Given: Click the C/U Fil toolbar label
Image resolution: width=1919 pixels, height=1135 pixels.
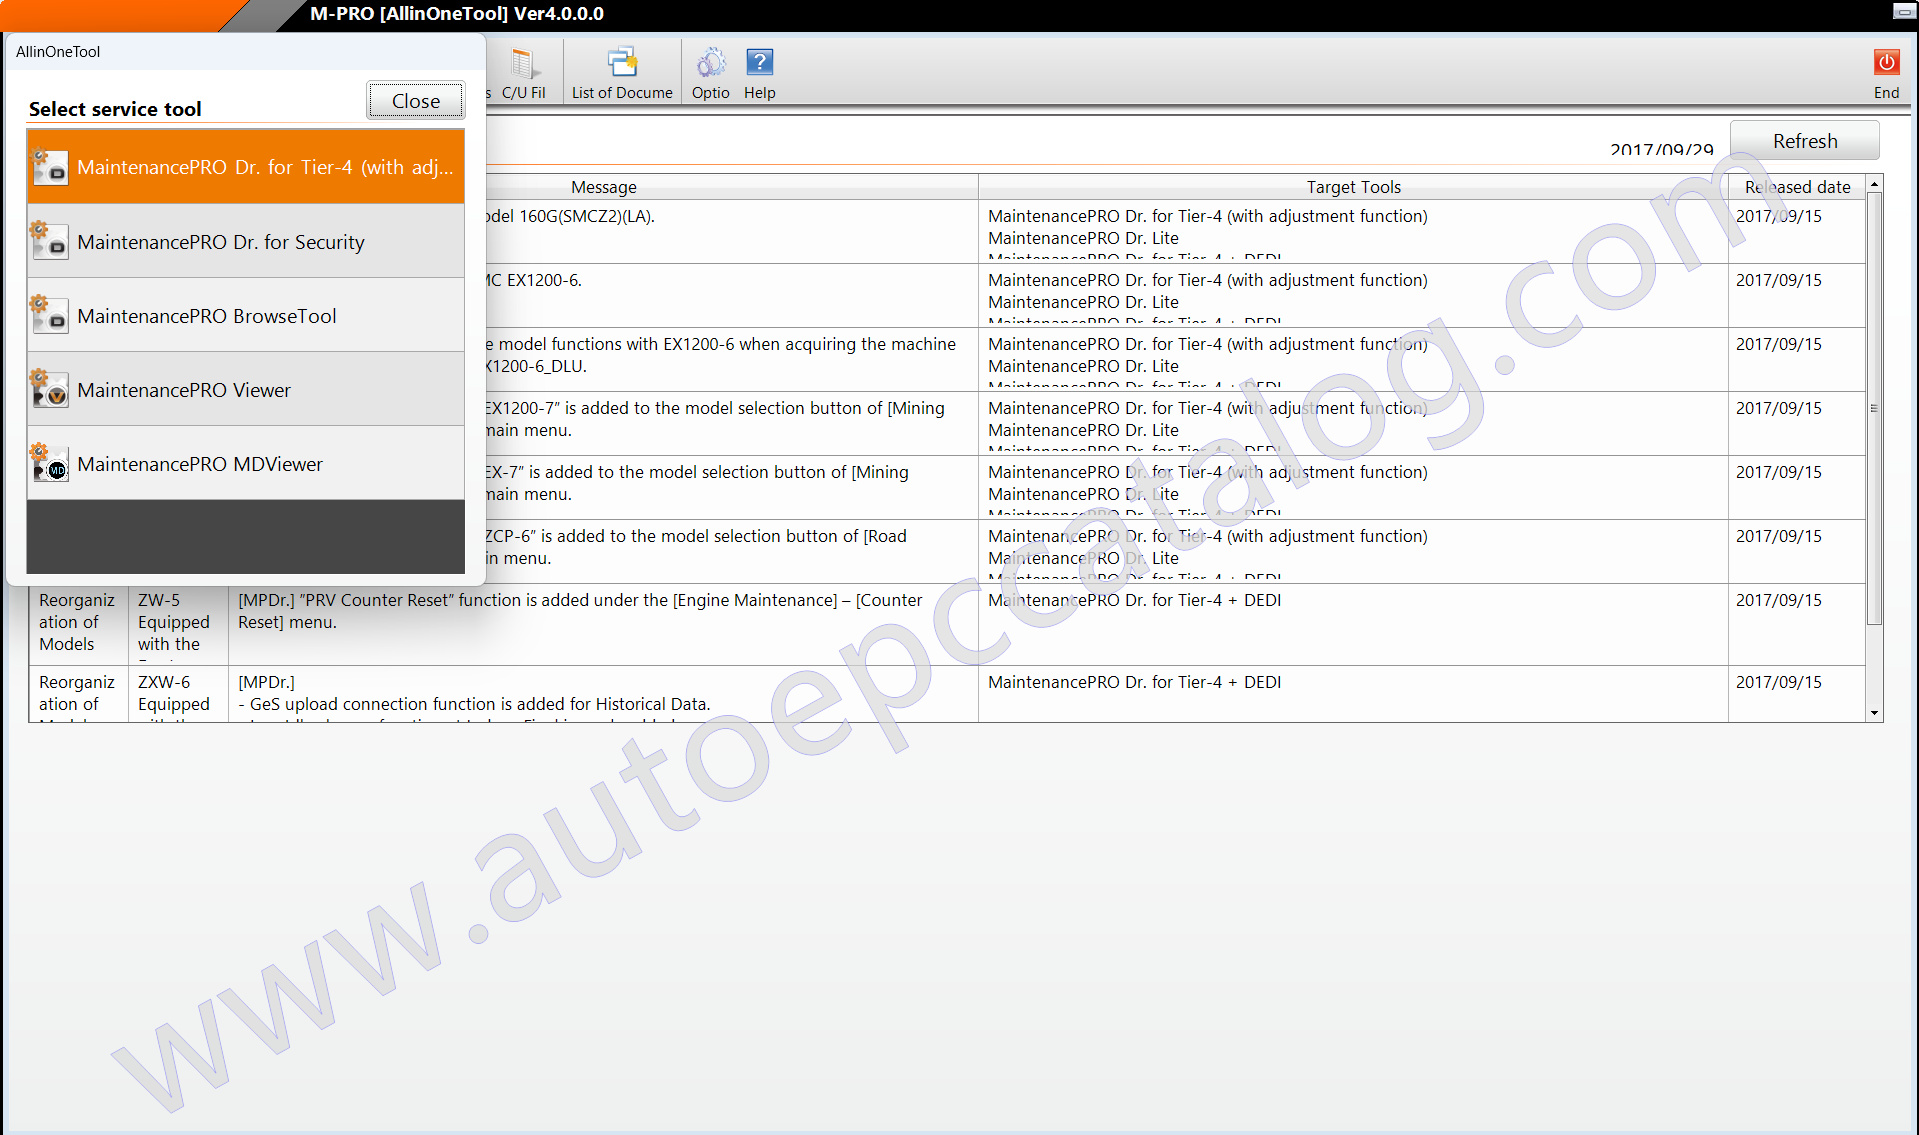Looking at the screenshot, I should (x=524, y=93).
